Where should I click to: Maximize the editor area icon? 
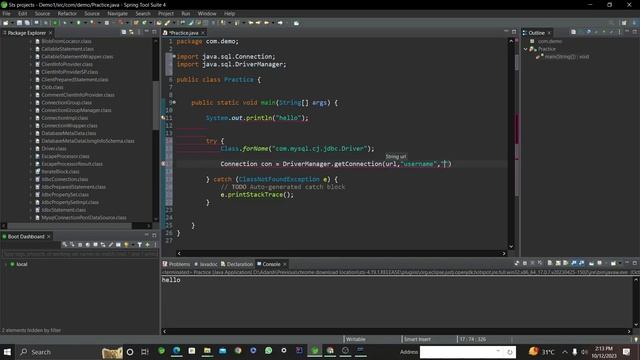514,32
